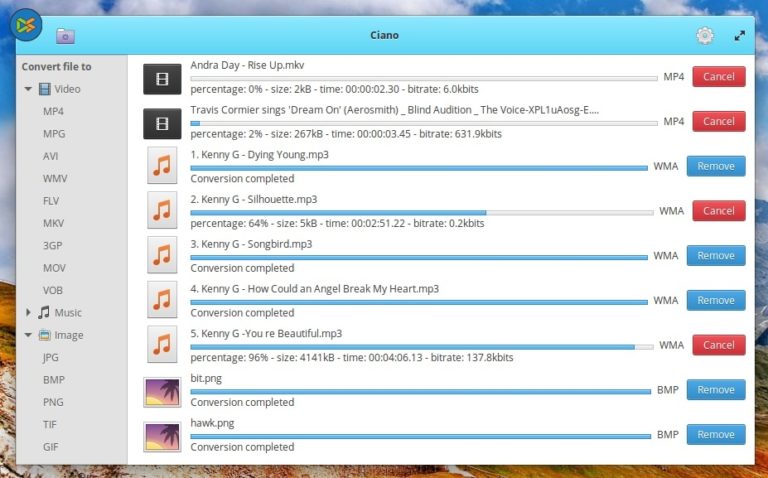Remove the hawk.png entry
This screenshot has width=768, height=478.
[715, 434]
